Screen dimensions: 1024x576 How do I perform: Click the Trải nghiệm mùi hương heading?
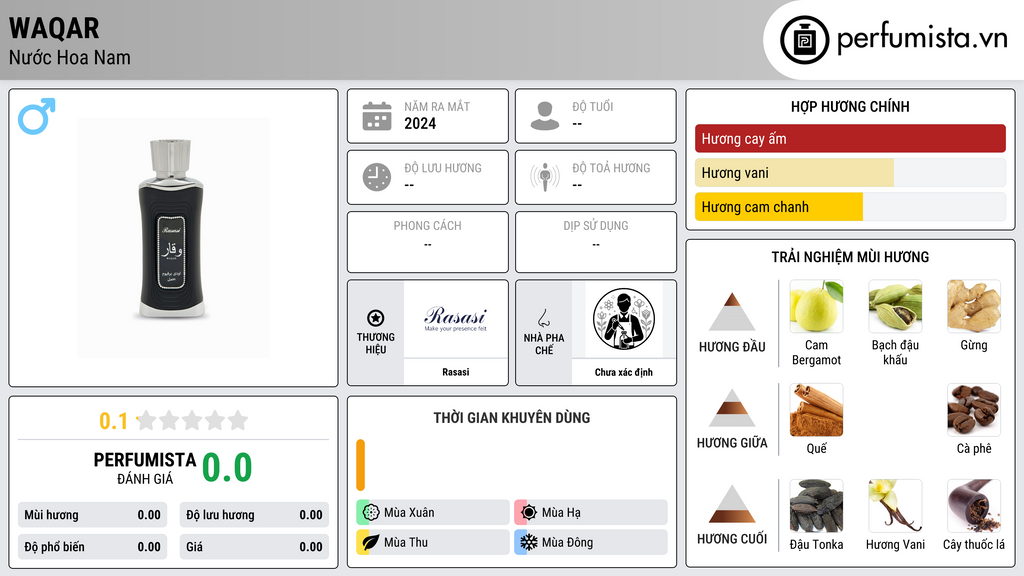click(x=850, y=257)
